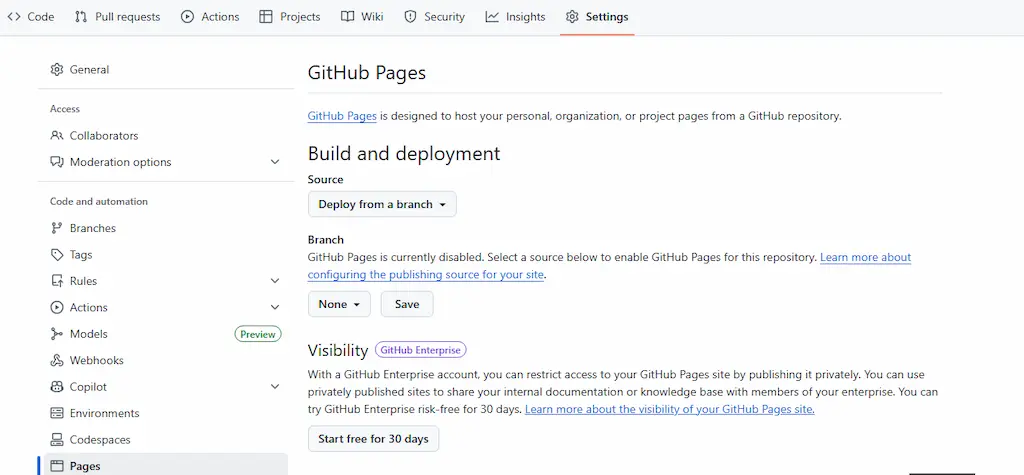This screenshot has width=1024, height=475.
Task: Expand the sidebar Actions chevron
Action: point(275,307)
